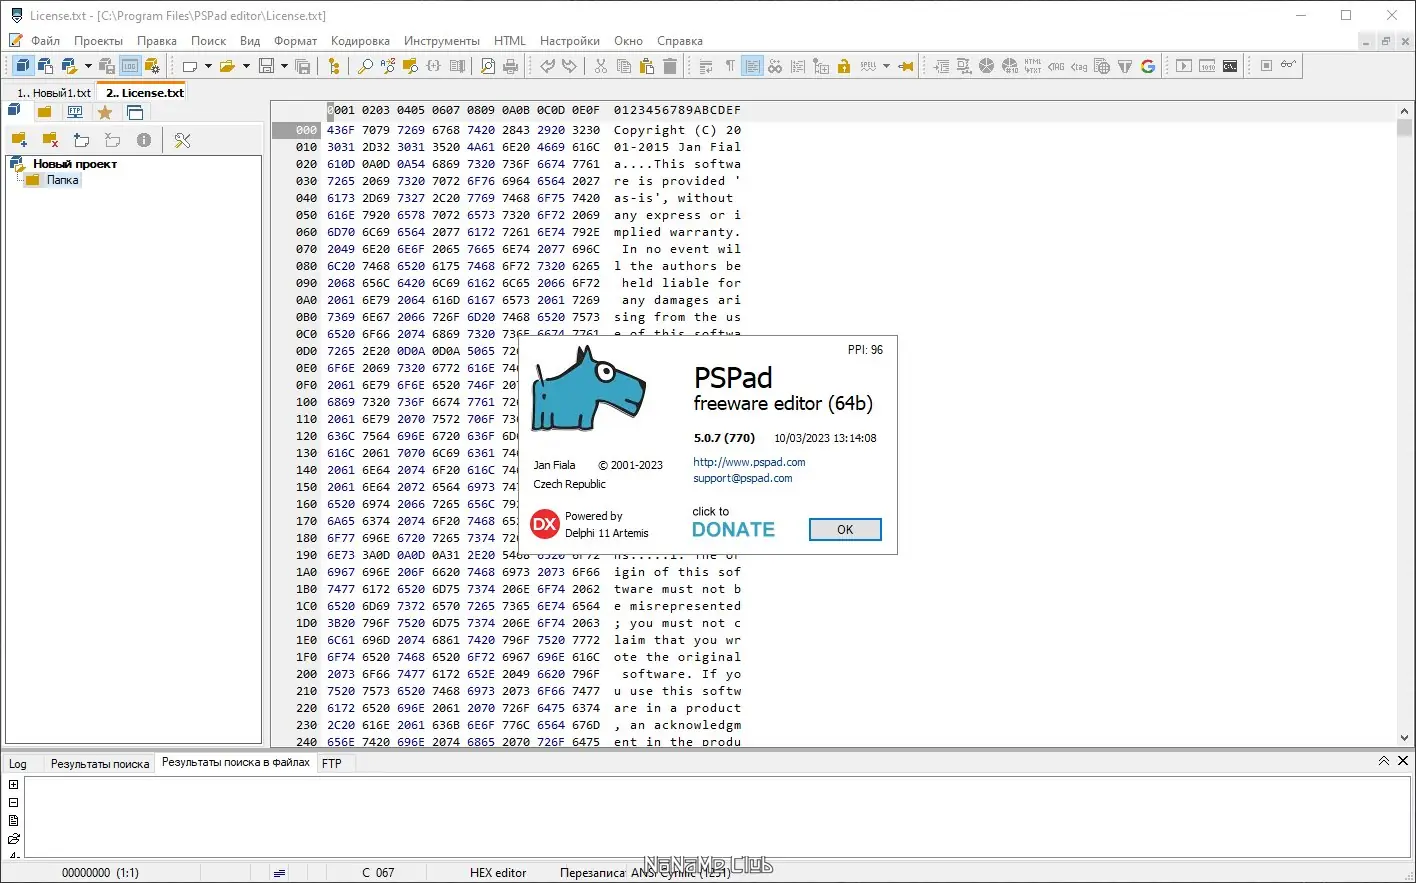Click the Окно menu

point(628,41)
